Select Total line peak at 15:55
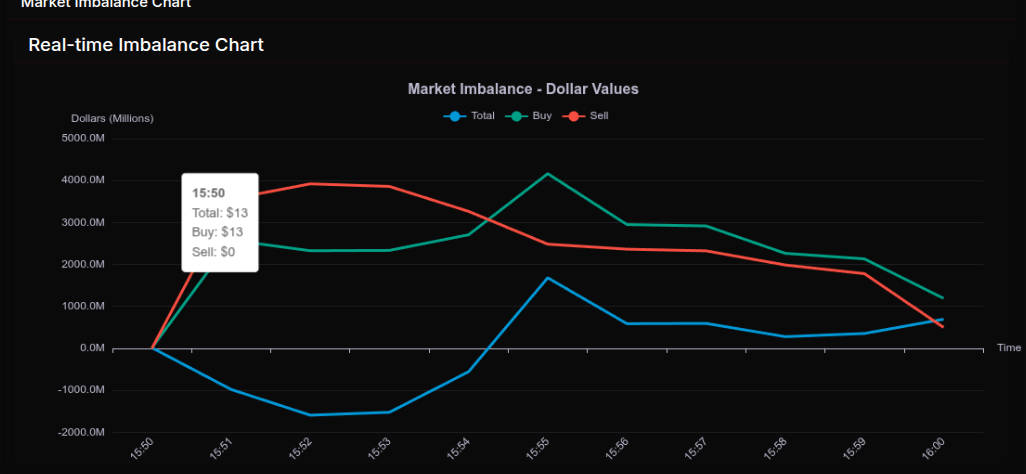The width and height of the screenshot is (1026, 474). point(547,278)
